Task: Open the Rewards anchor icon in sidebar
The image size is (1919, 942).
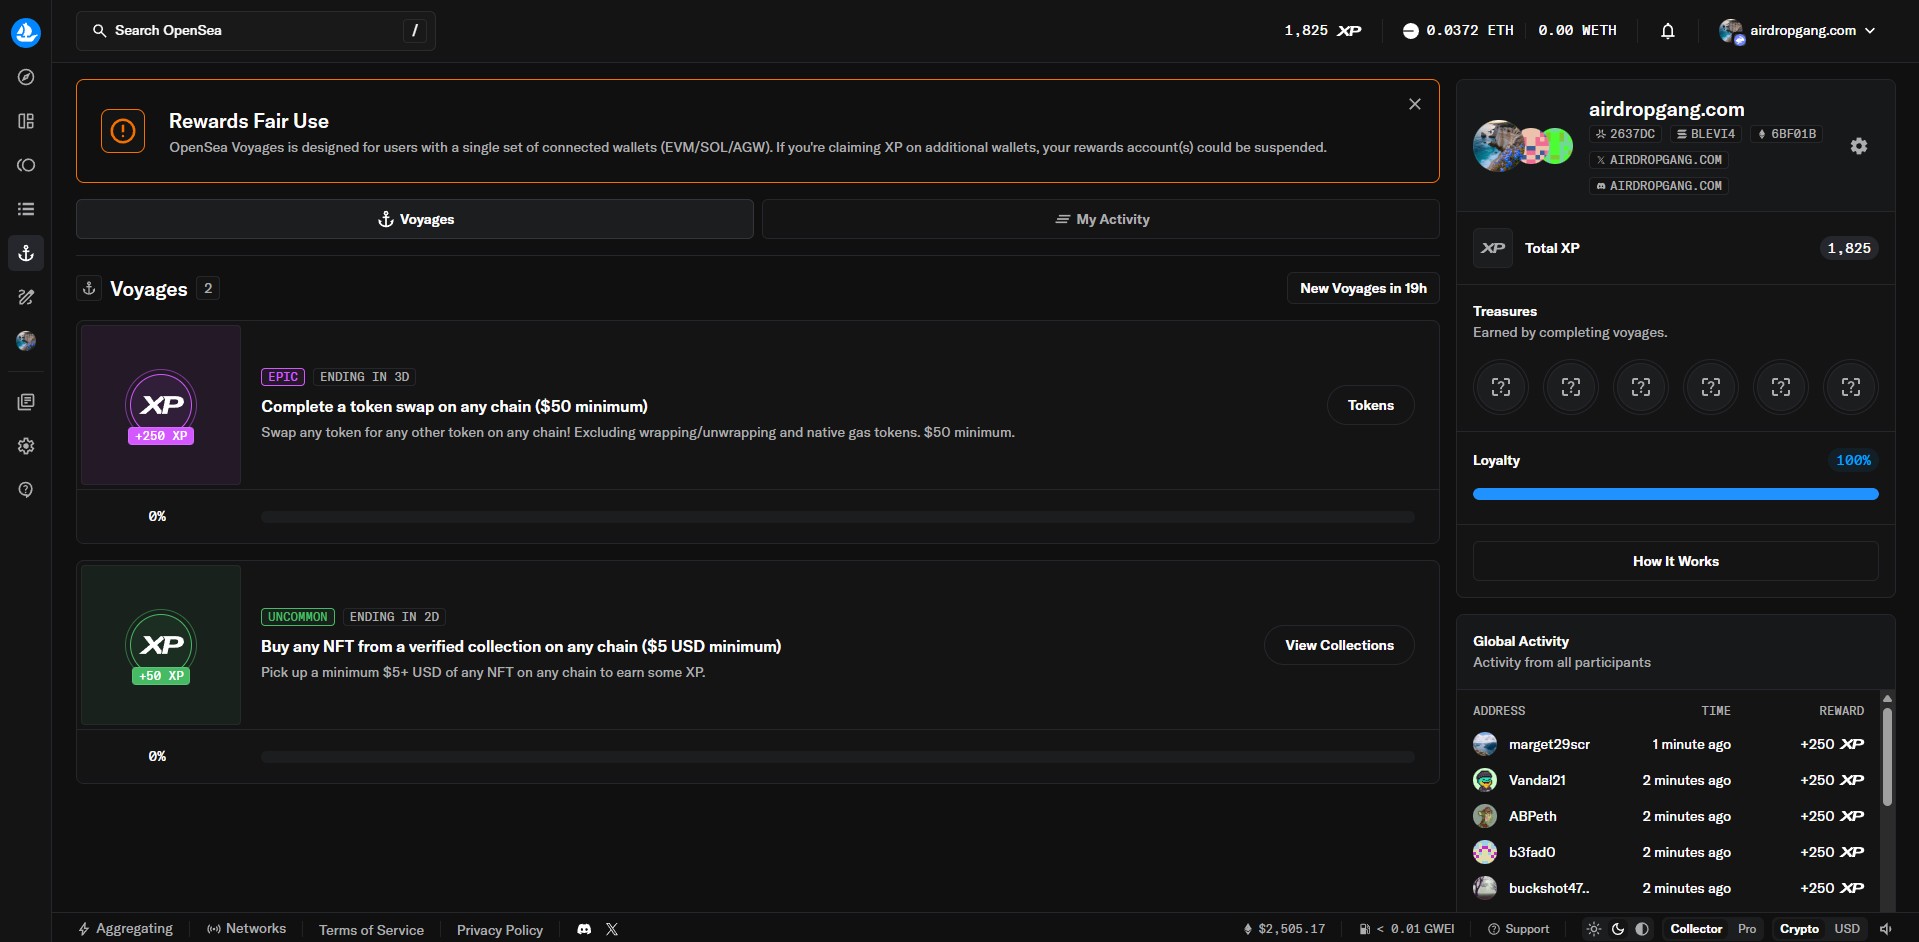Action: pyautogui.click(x=26, y=253)
